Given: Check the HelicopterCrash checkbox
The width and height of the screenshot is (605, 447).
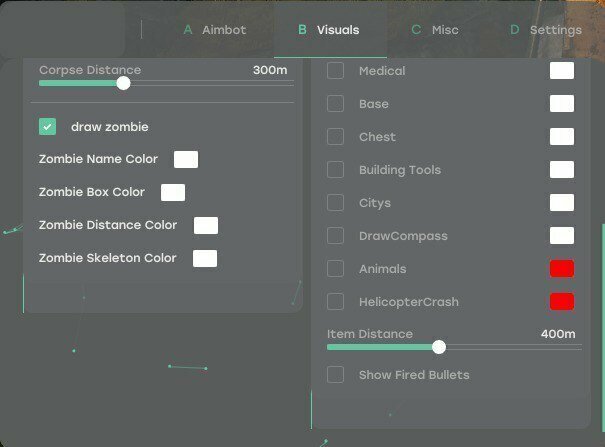Looking at the screenshot, I should (x=335, y=302).
